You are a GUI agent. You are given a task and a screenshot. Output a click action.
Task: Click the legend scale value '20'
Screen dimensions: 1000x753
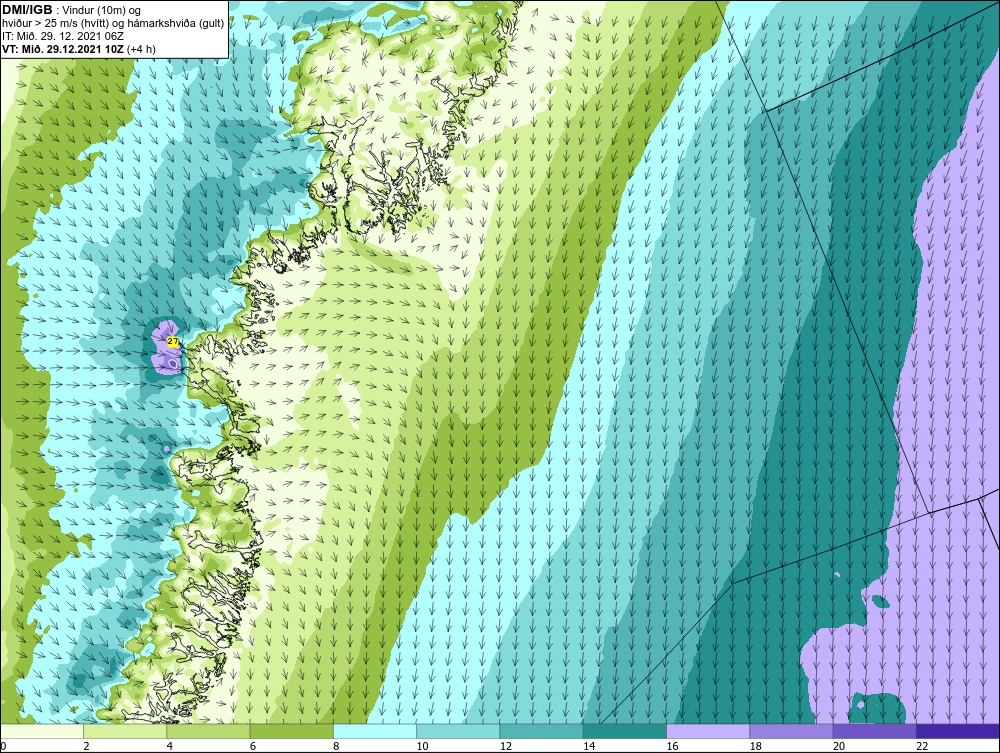(839, 747)
